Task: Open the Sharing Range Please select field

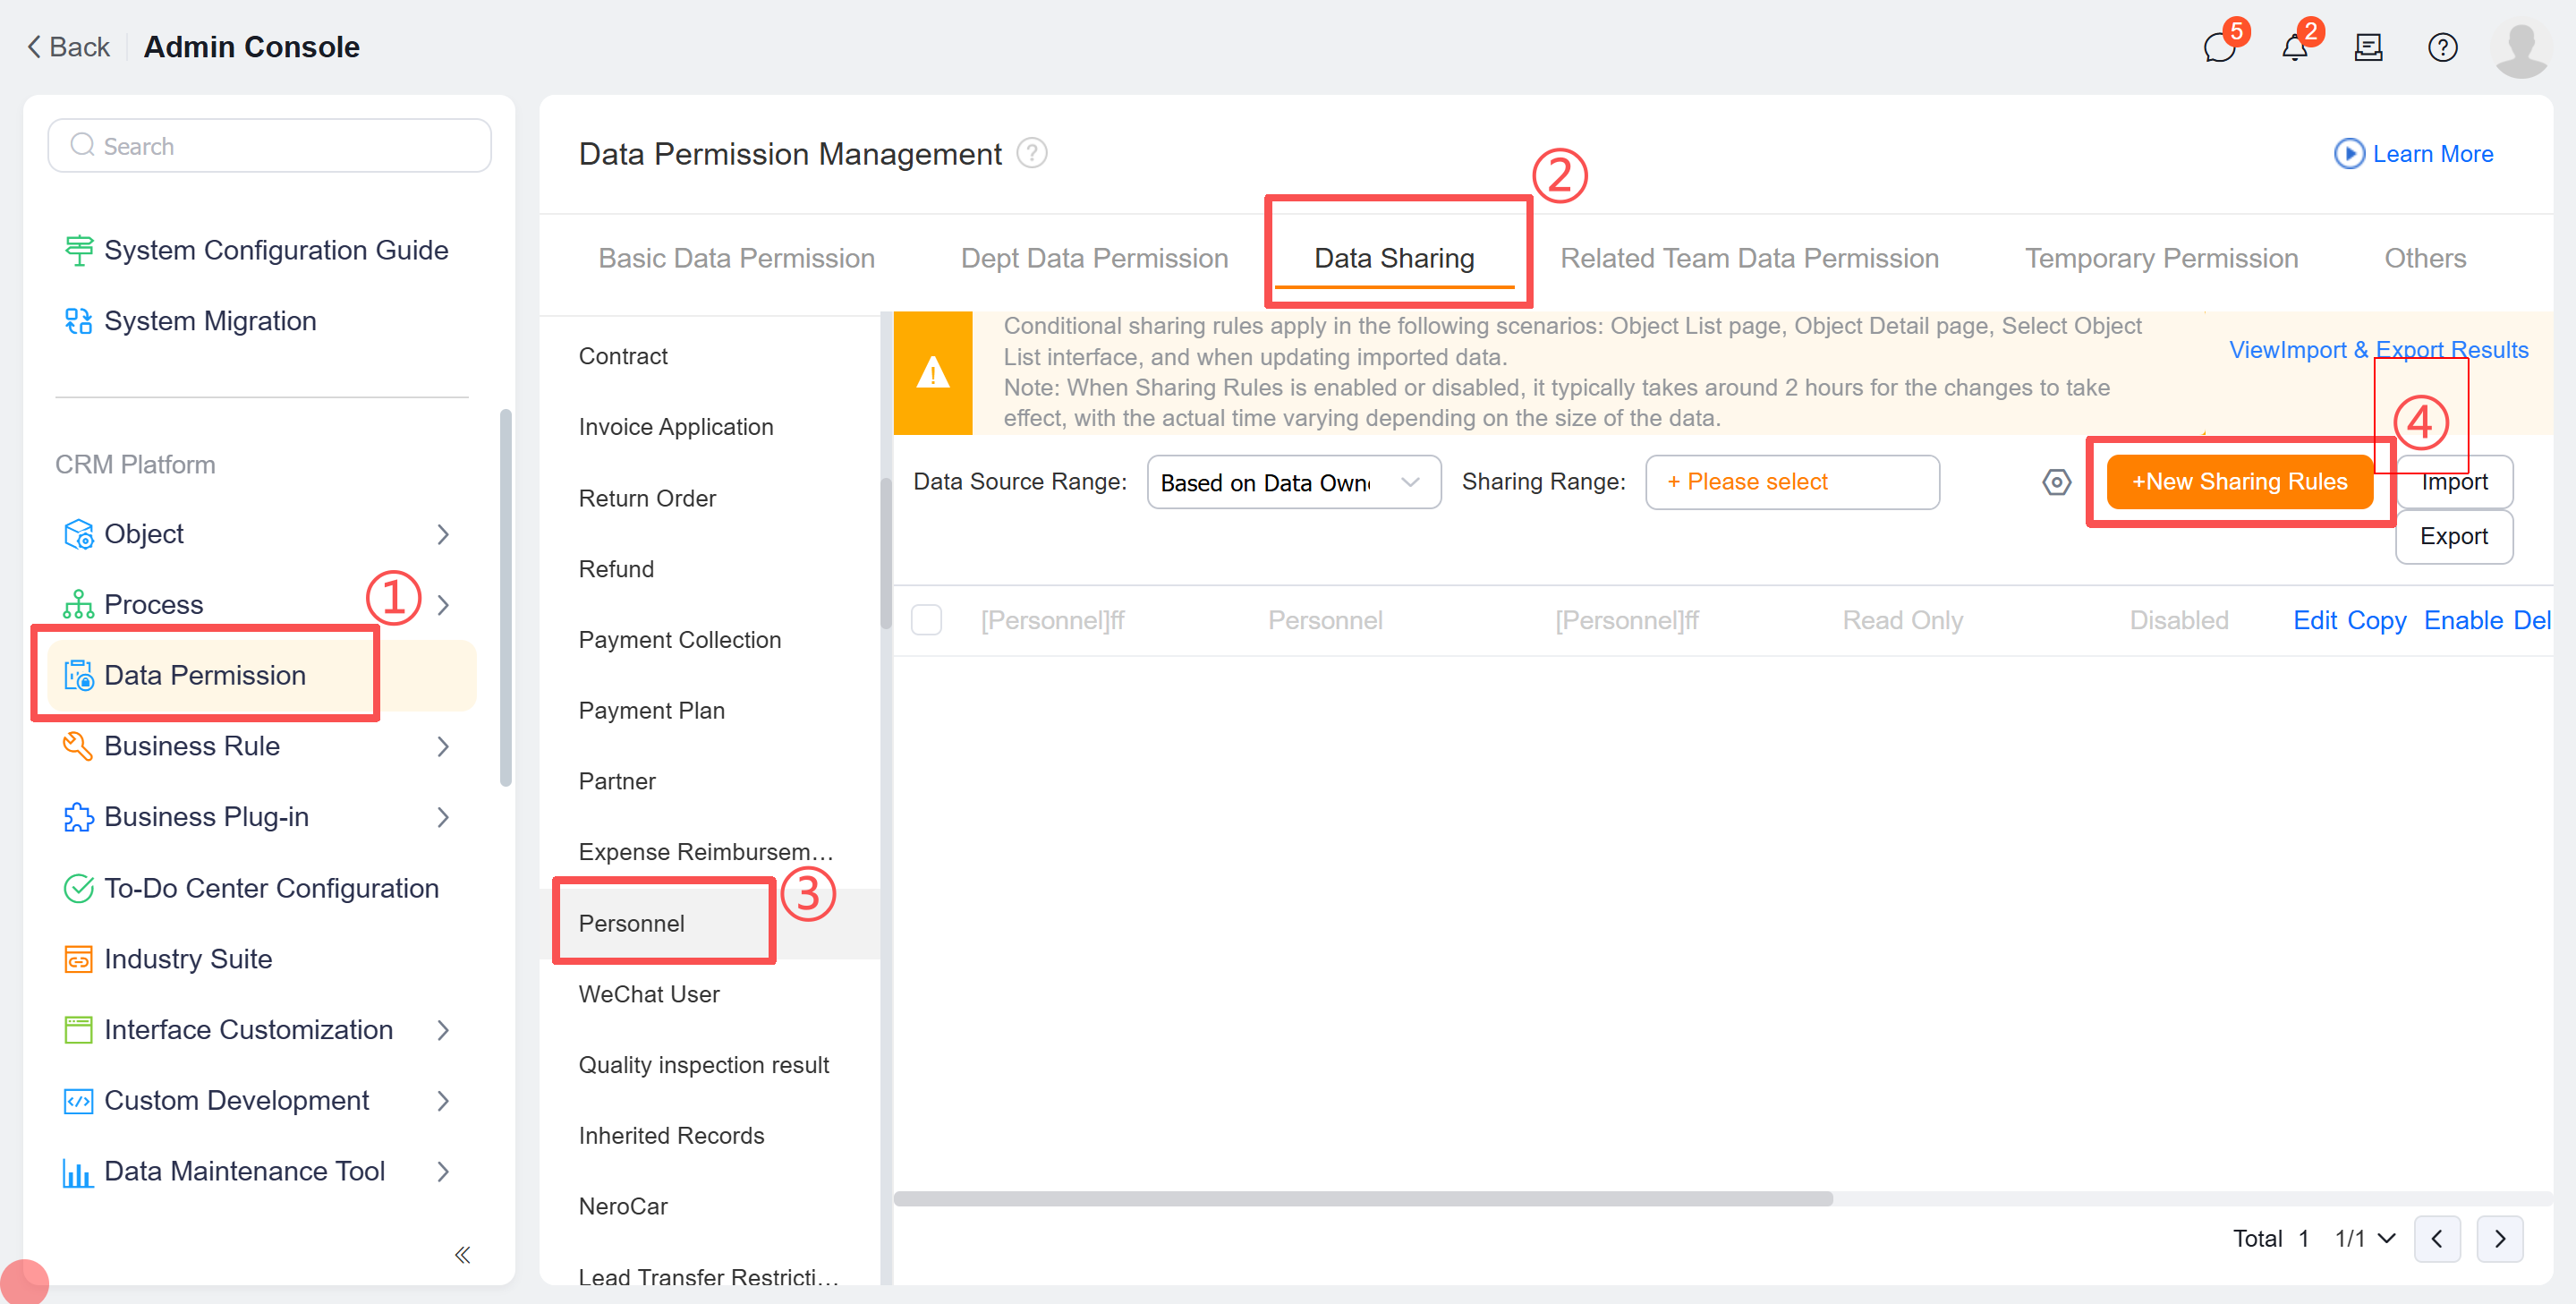Action: 1792,482
